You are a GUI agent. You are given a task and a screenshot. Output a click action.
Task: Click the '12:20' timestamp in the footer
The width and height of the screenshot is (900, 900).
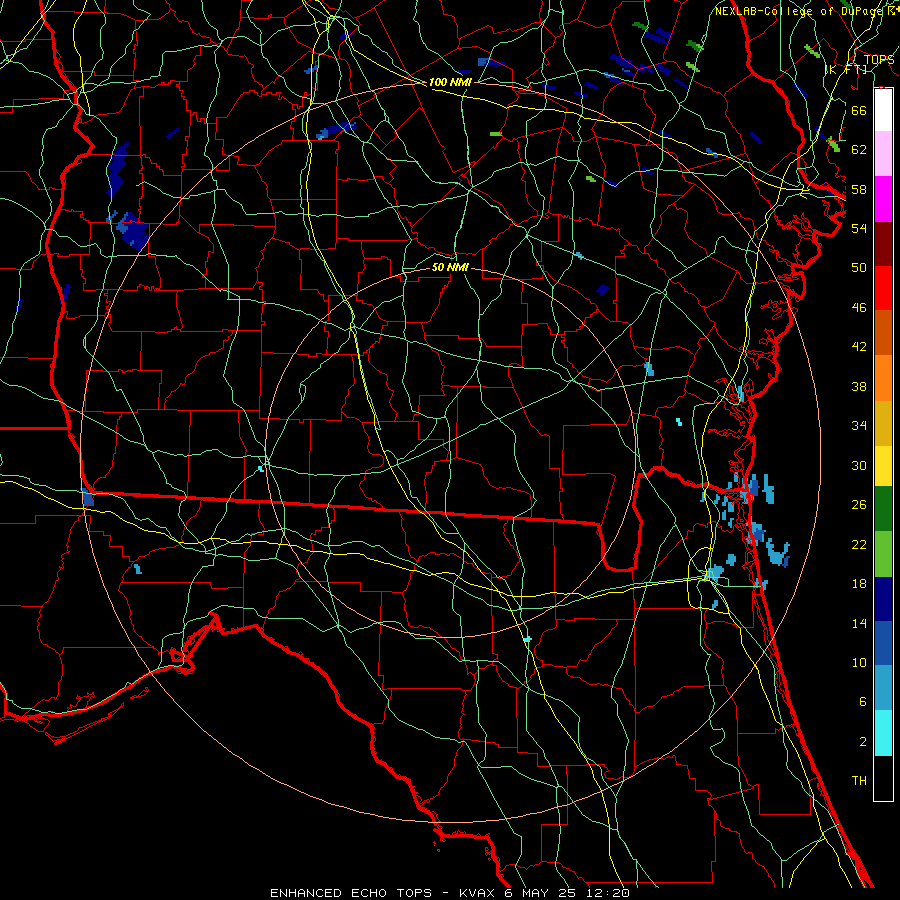click(x=608, y=893)
